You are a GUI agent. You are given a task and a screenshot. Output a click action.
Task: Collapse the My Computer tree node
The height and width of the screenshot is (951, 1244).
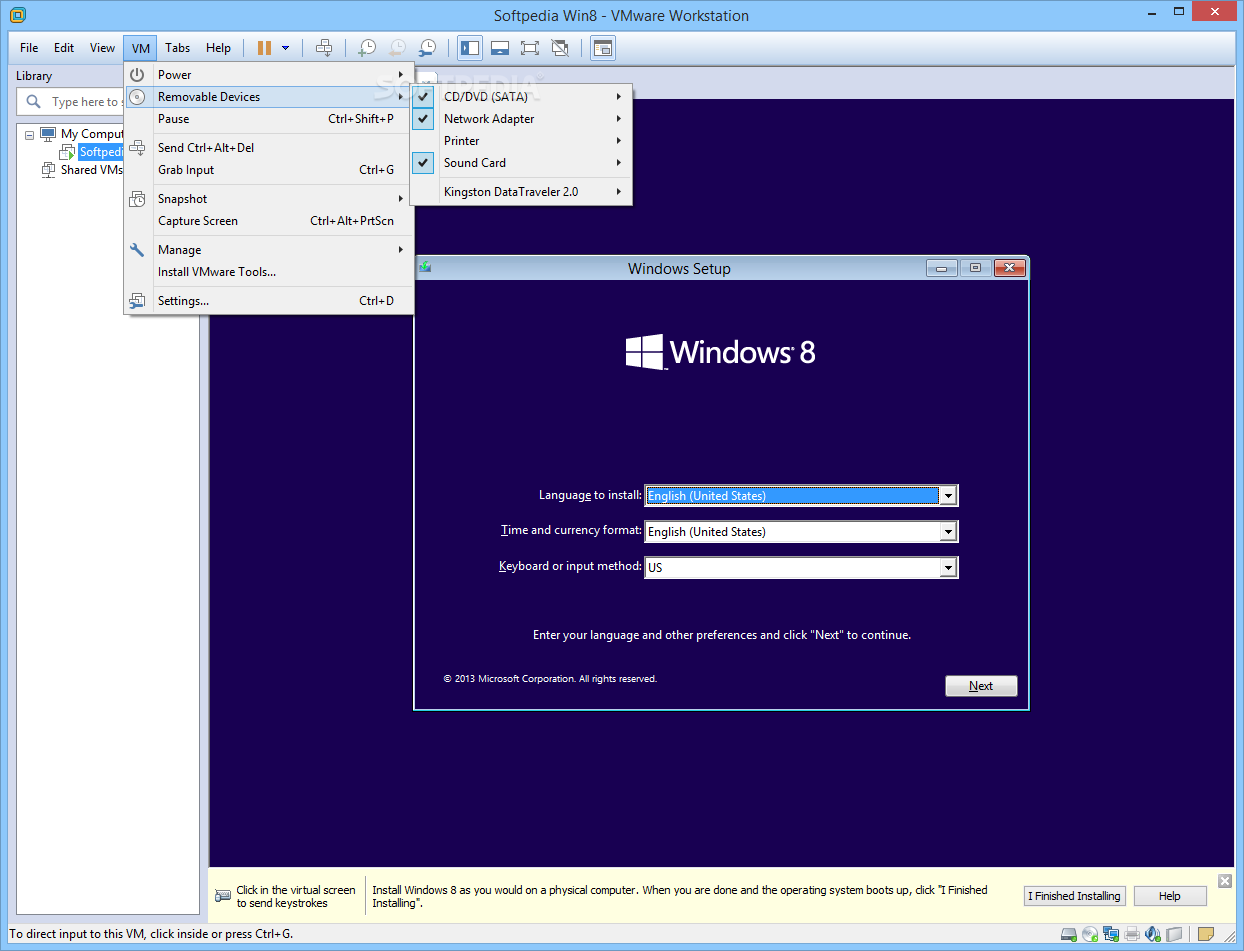29,134
